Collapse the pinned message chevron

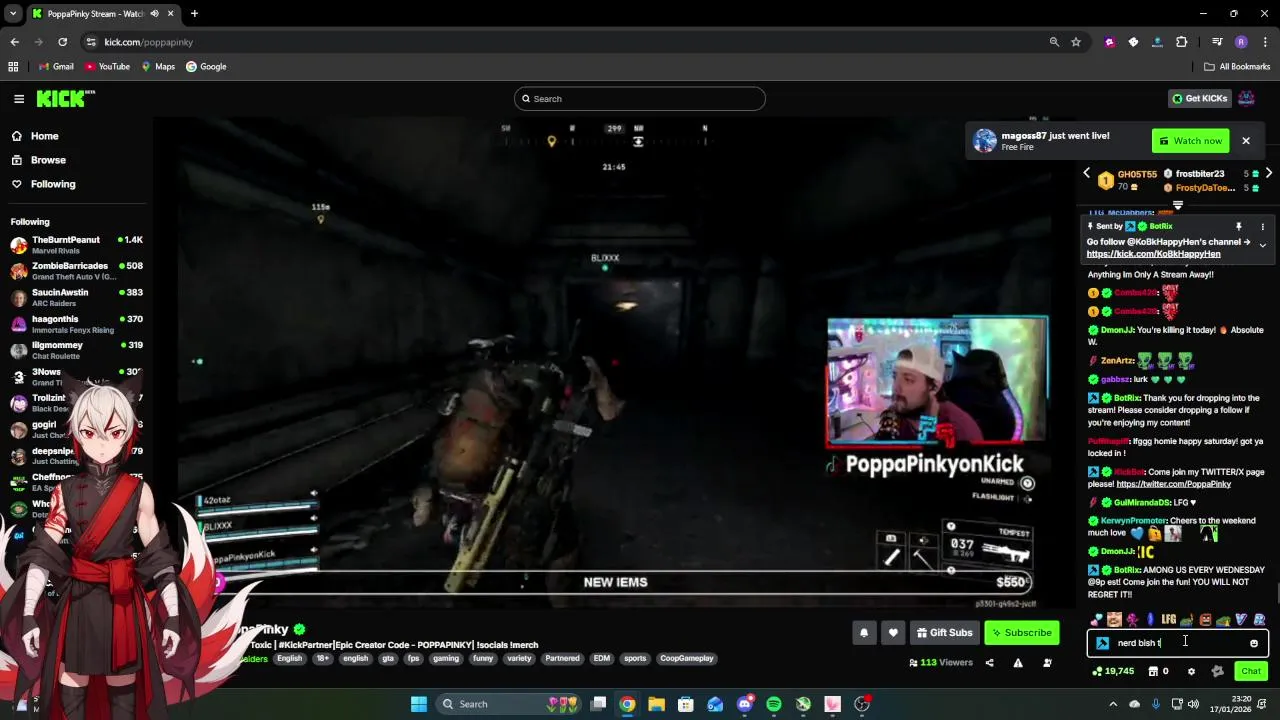[x=1262, y=245]
